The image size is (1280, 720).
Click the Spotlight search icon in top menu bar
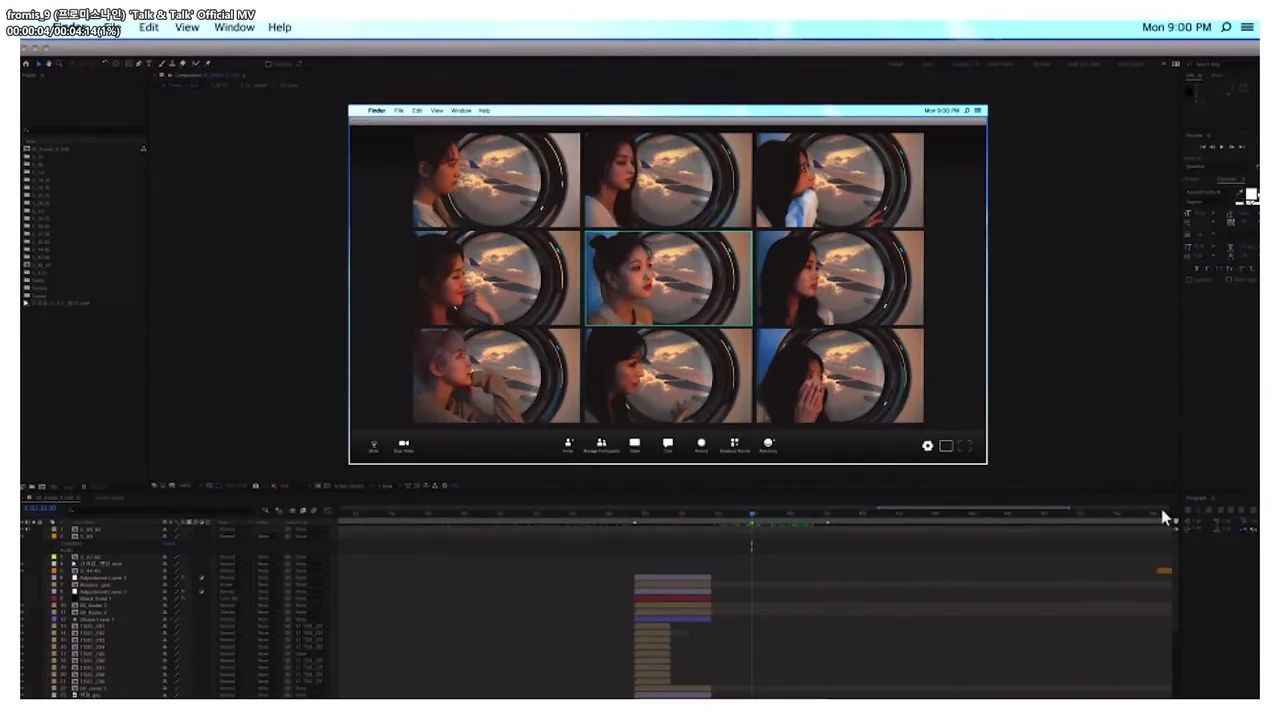(x=1226, y=27)
